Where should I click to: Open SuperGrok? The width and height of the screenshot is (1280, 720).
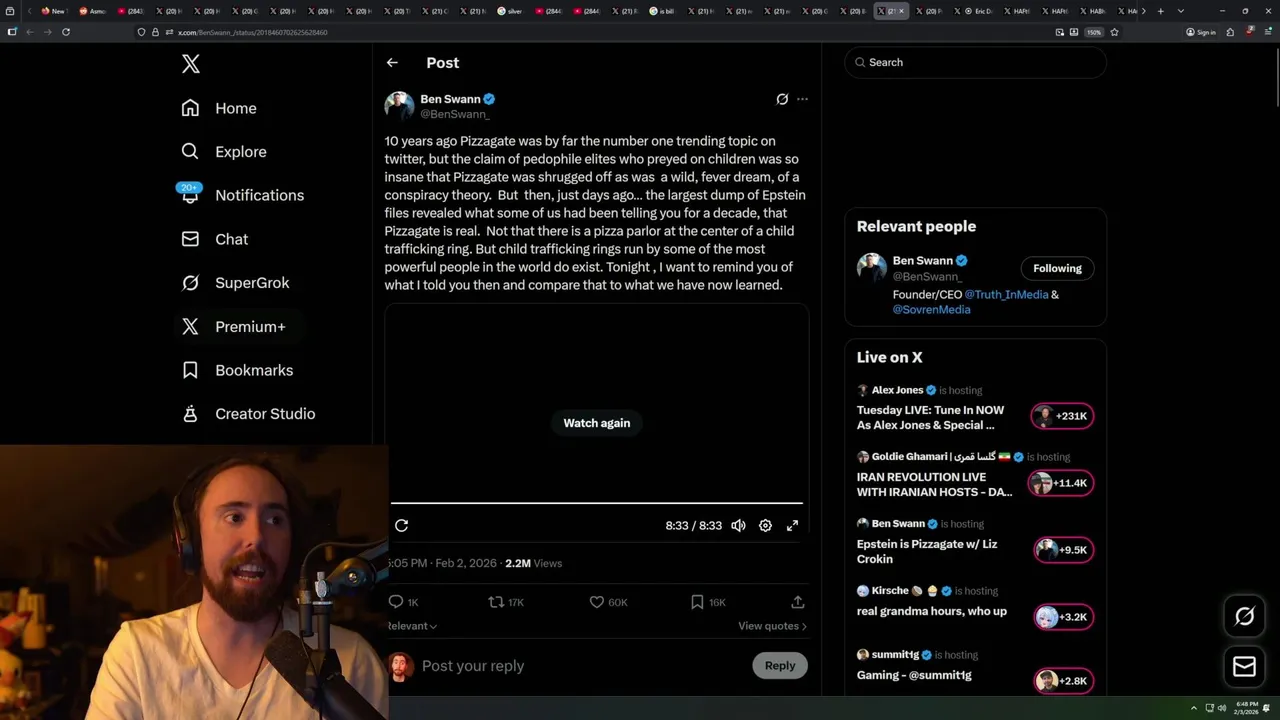235,283
